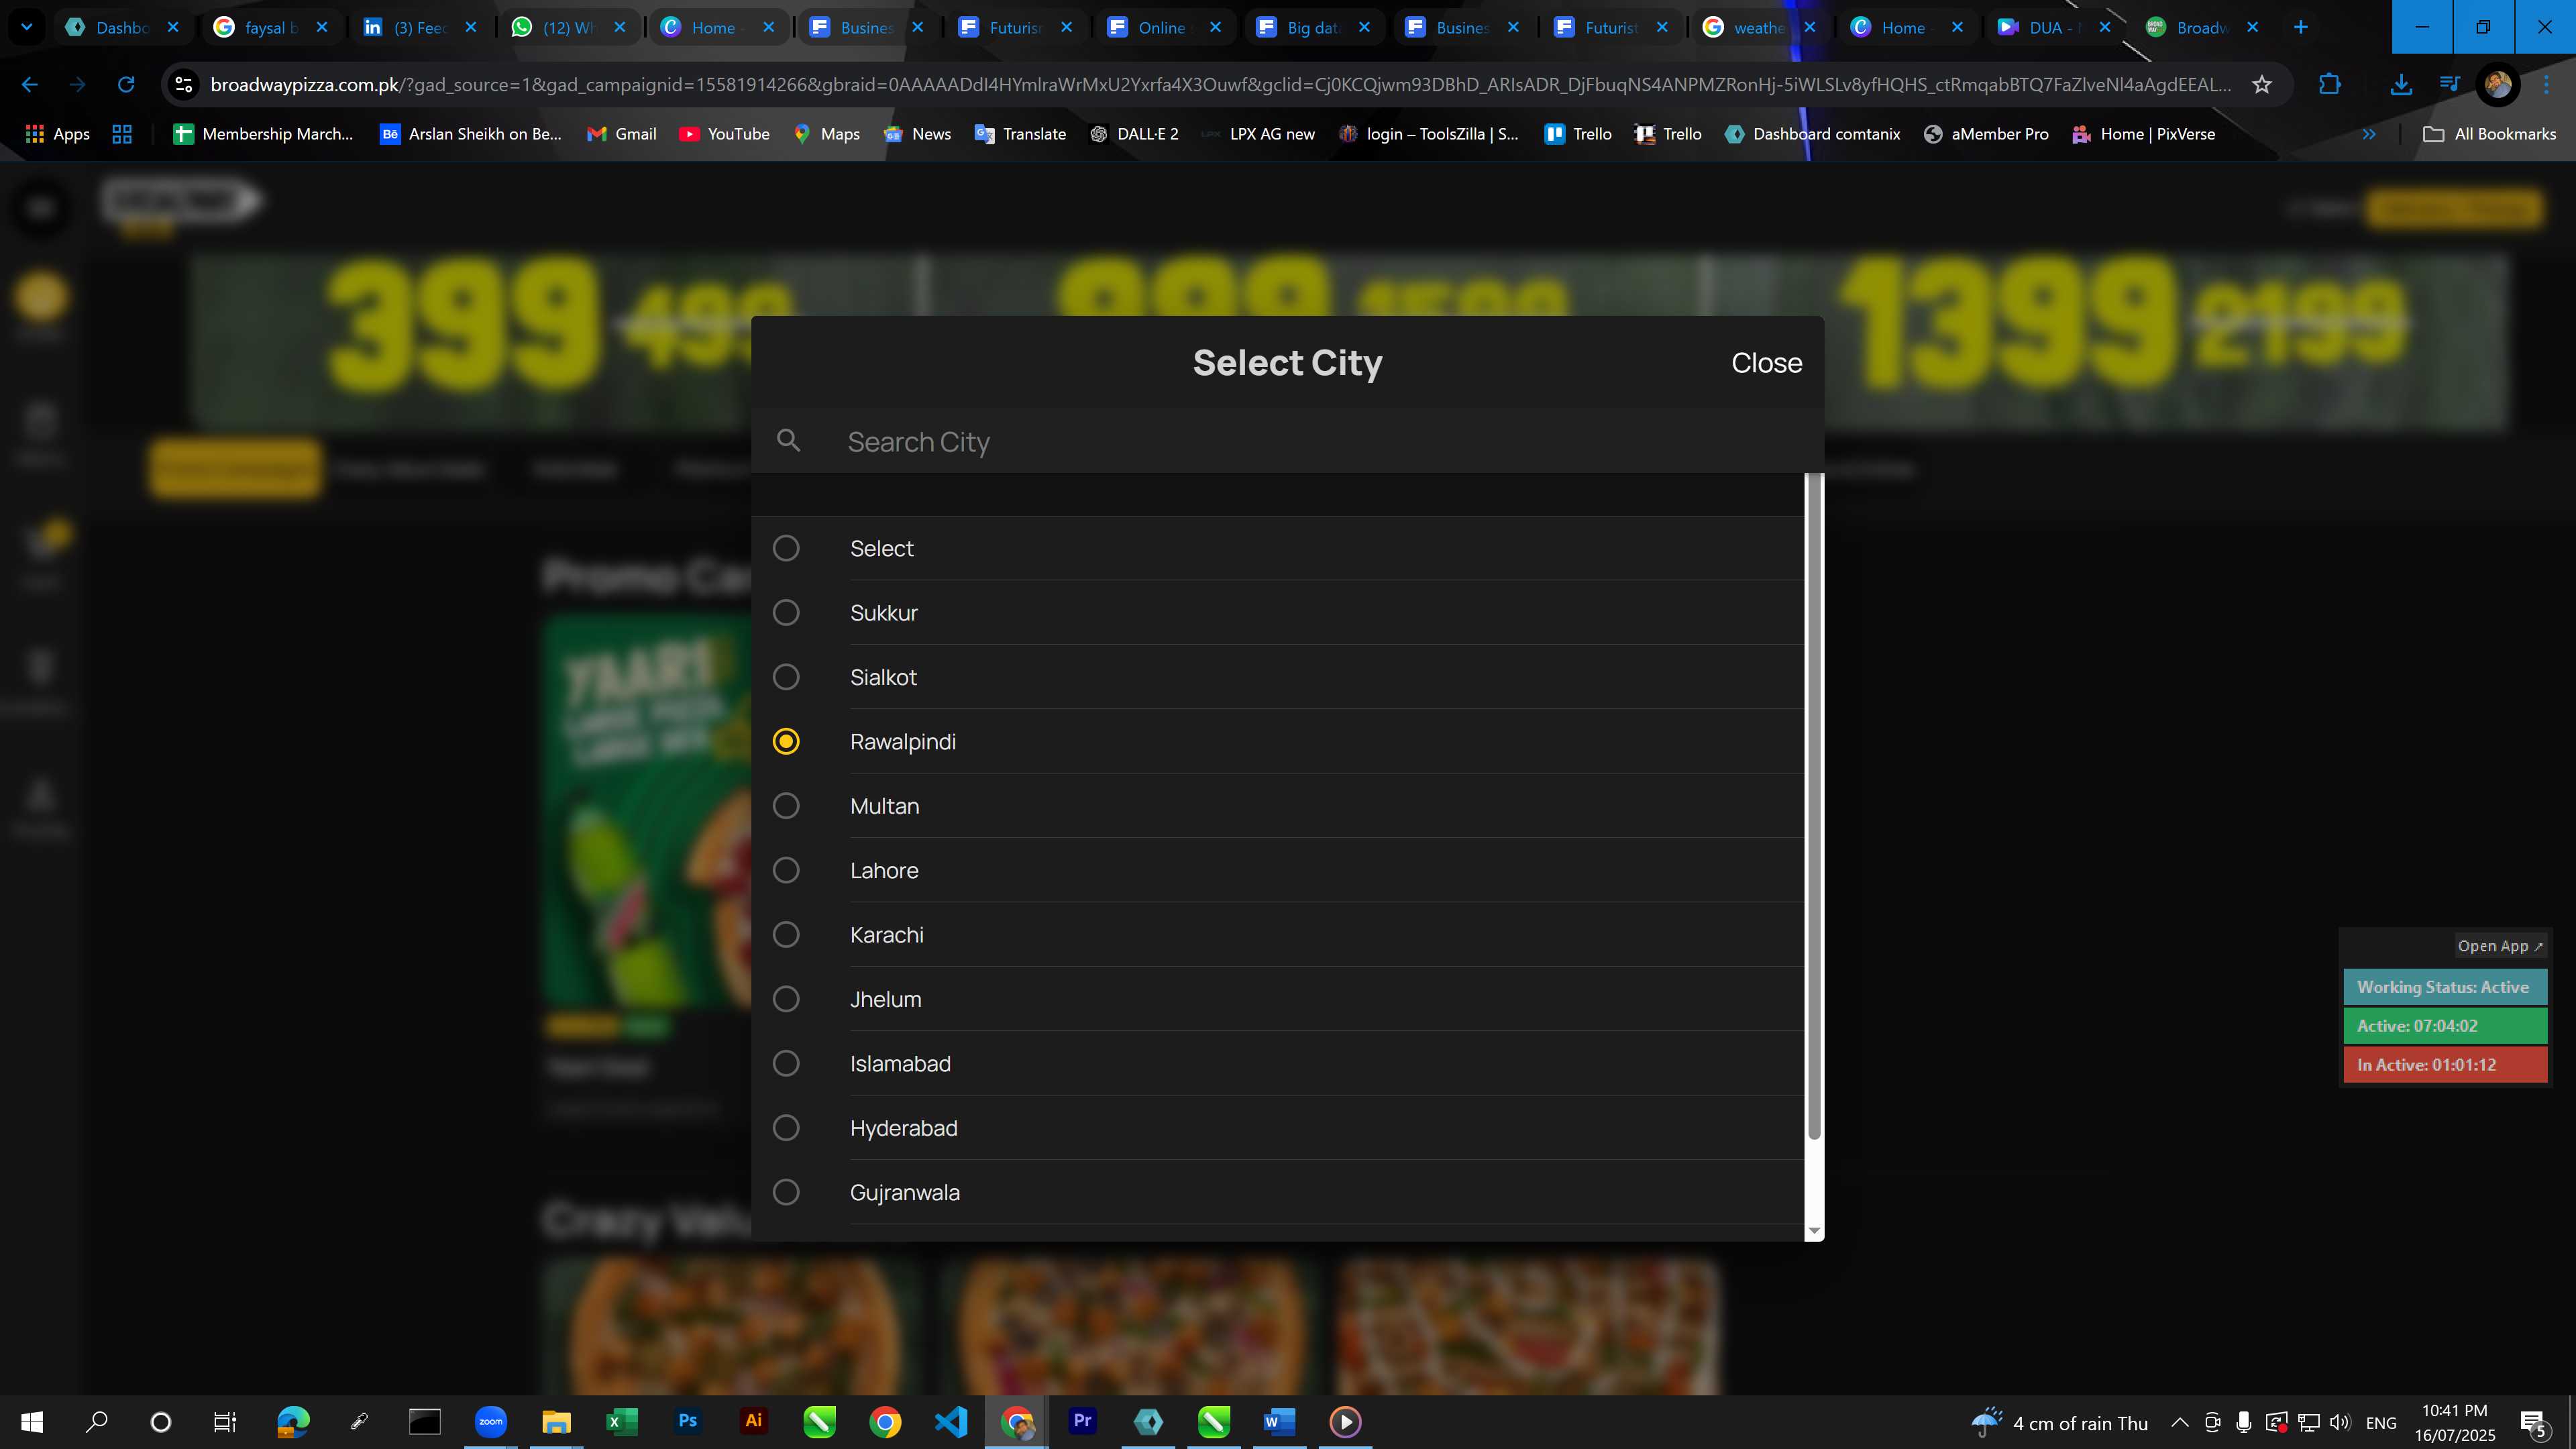This screenshot has height=1449, width=2576.
Task: Select the Hyderabad radio button
Action: [x=786, y=1128]
